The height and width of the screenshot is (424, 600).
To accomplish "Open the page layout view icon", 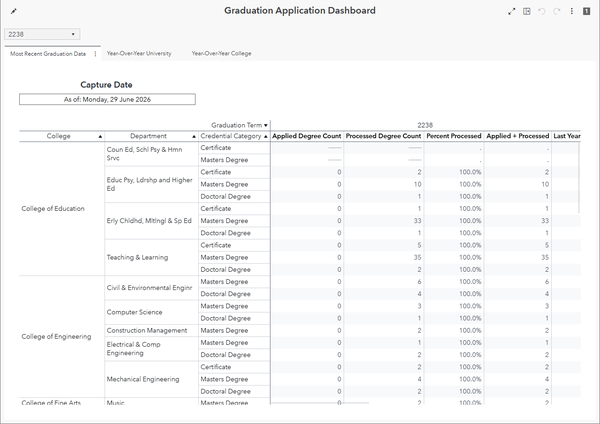I will pyautogui.click(x=527, y=11).
